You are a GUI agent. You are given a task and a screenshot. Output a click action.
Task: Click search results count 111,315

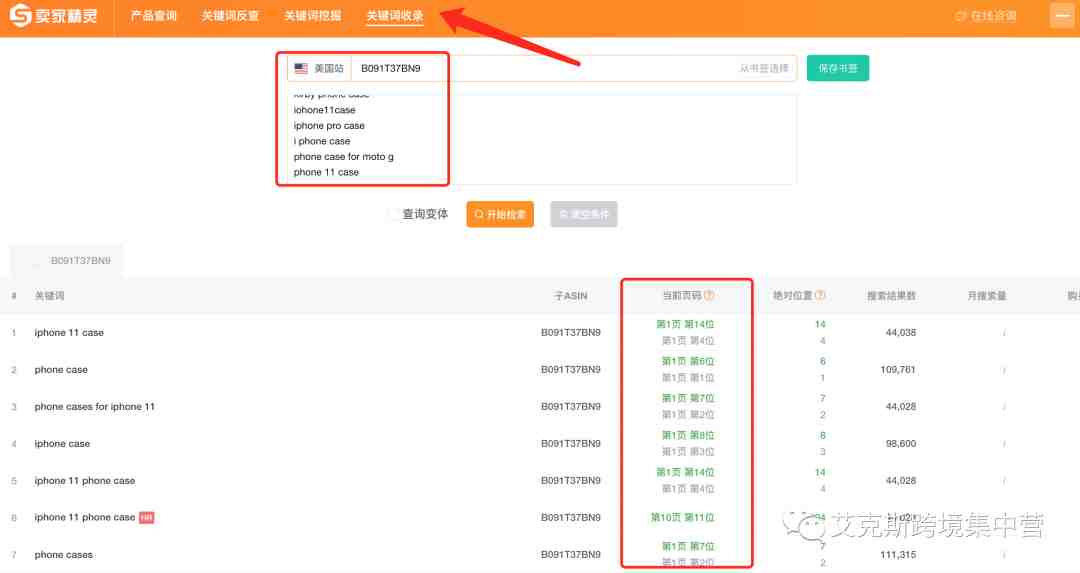[897, 555]
